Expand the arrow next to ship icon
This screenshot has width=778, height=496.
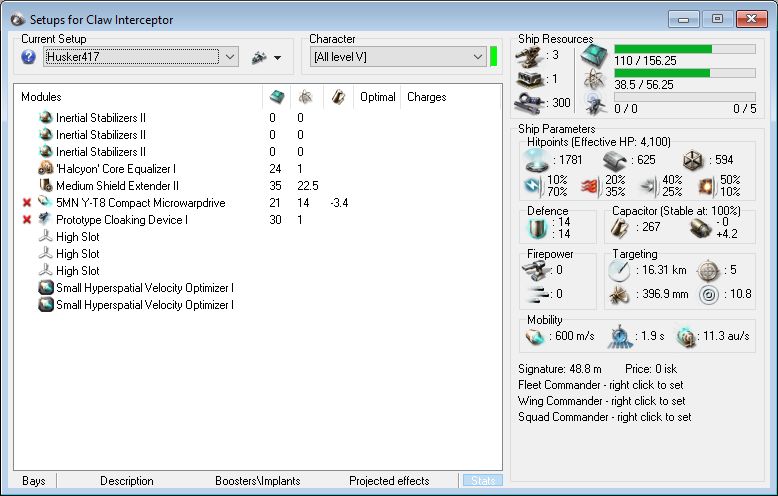(x=277, y=58)
